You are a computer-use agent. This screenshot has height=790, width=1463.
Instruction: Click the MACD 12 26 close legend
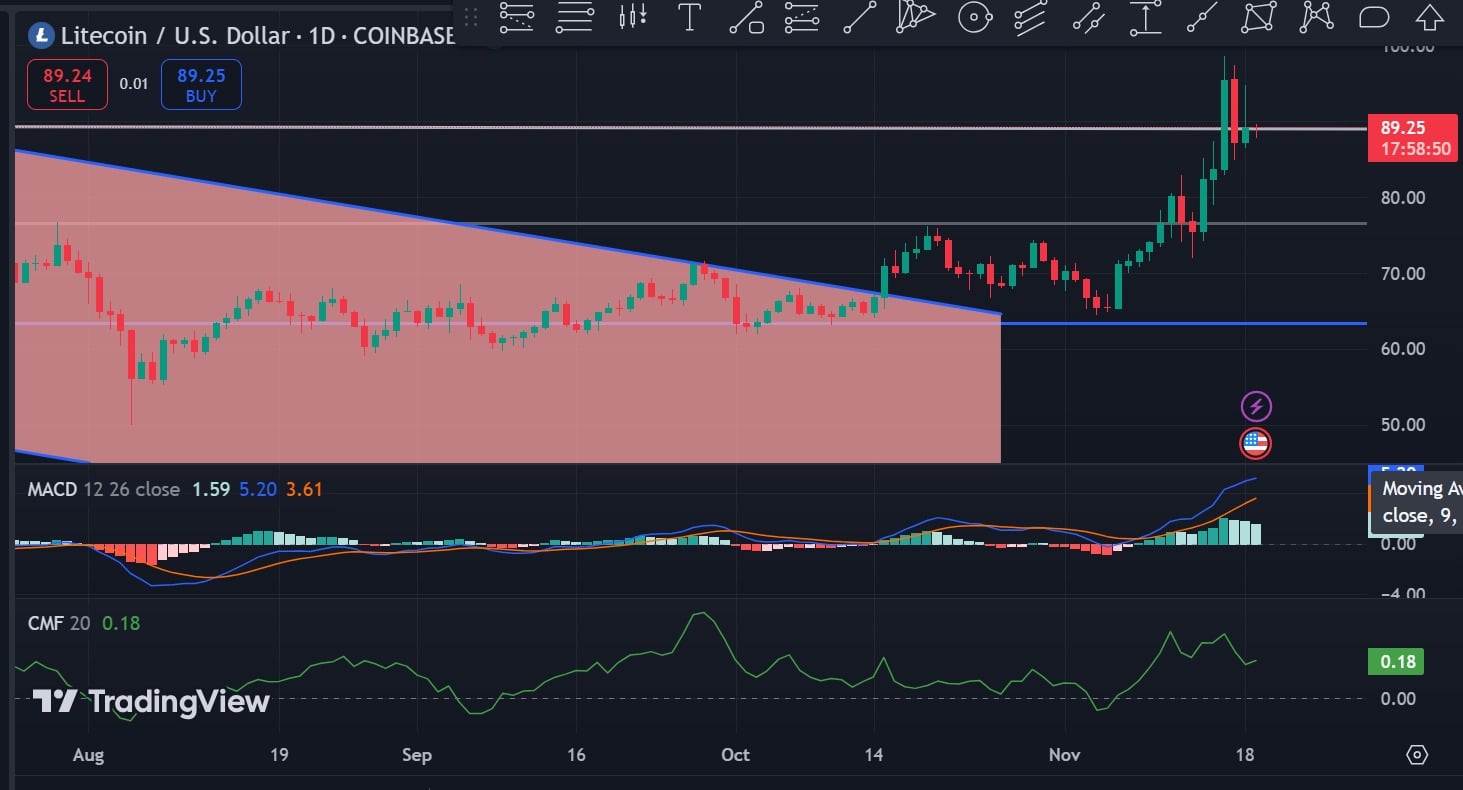(x=104, y=489)
